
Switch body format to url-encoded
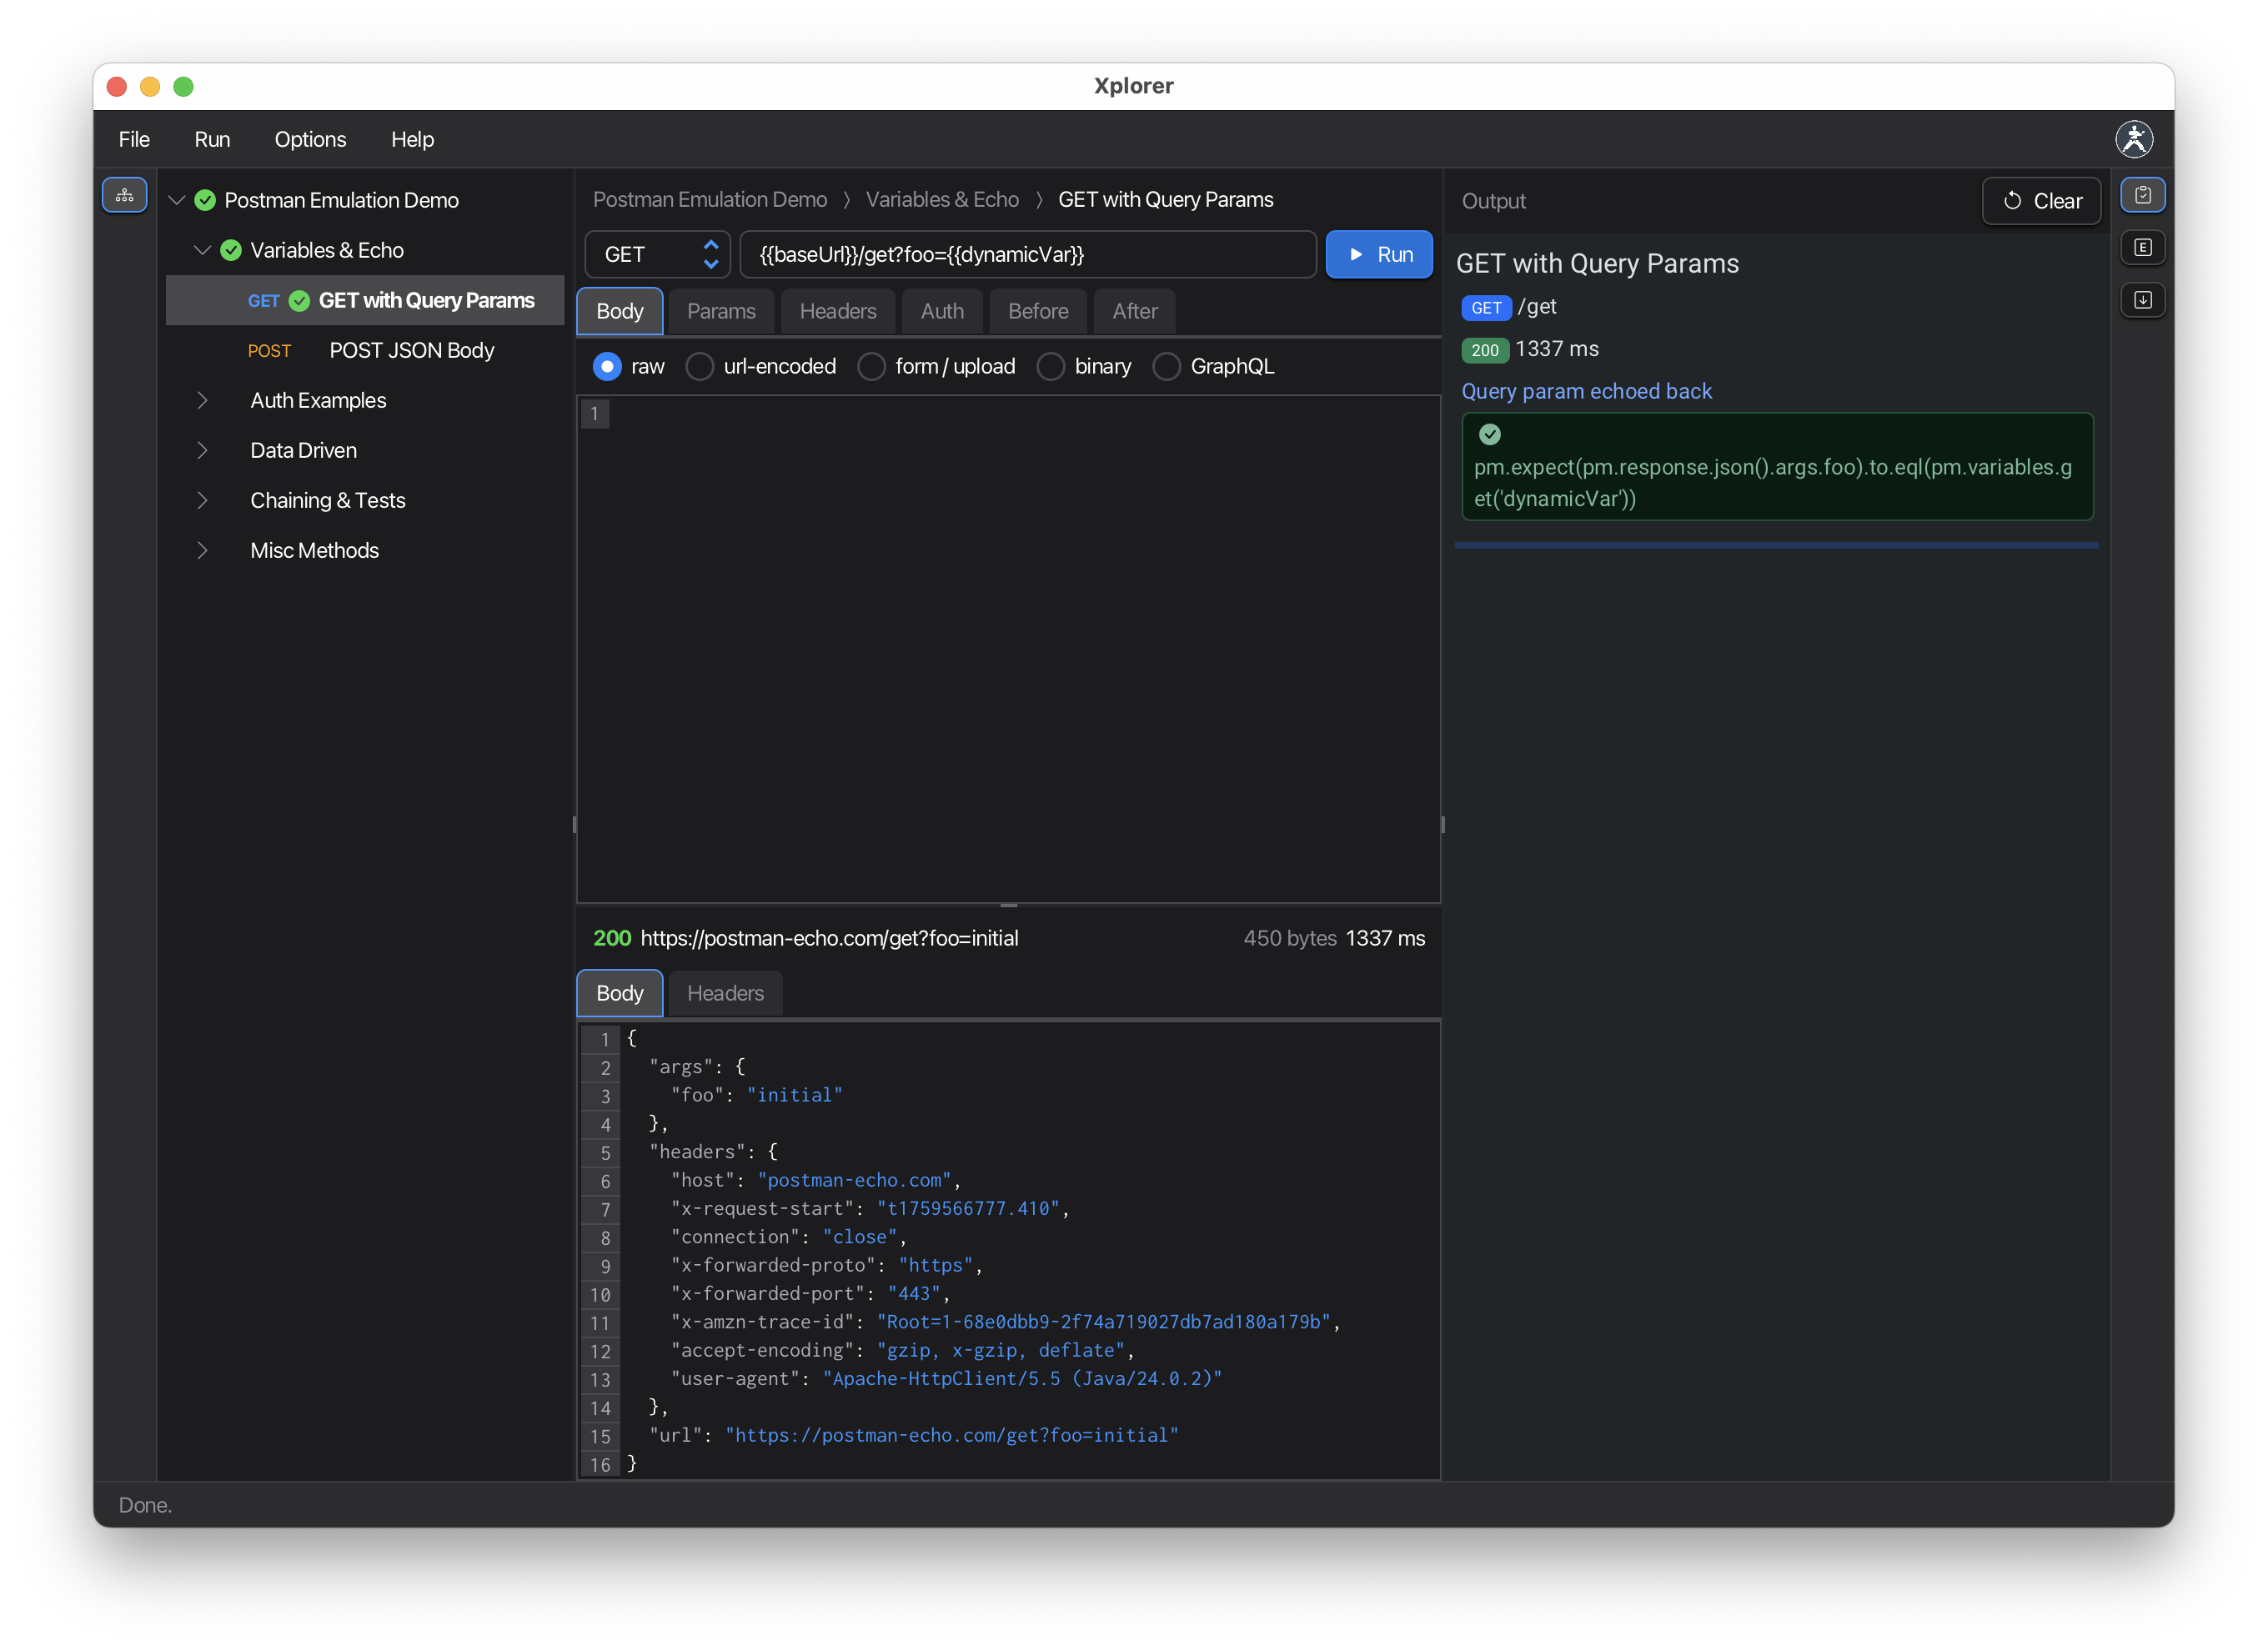[x=699, y=366]
